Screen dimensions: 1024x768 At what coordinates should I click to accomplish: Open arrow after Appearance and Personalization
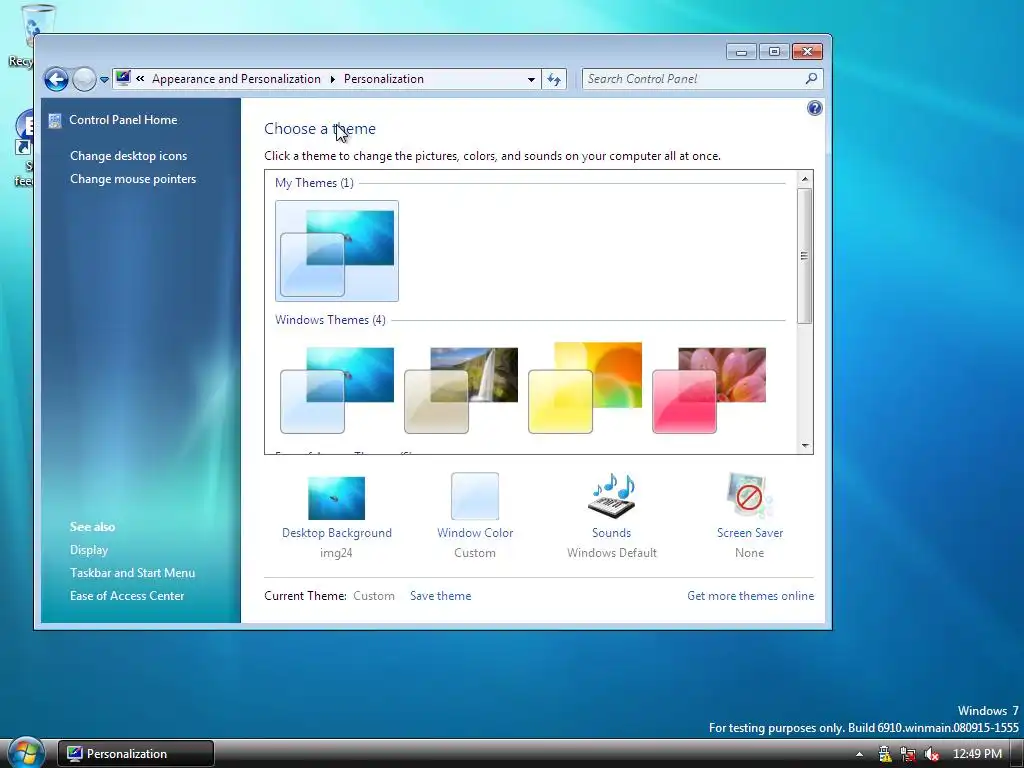[332, 79]
